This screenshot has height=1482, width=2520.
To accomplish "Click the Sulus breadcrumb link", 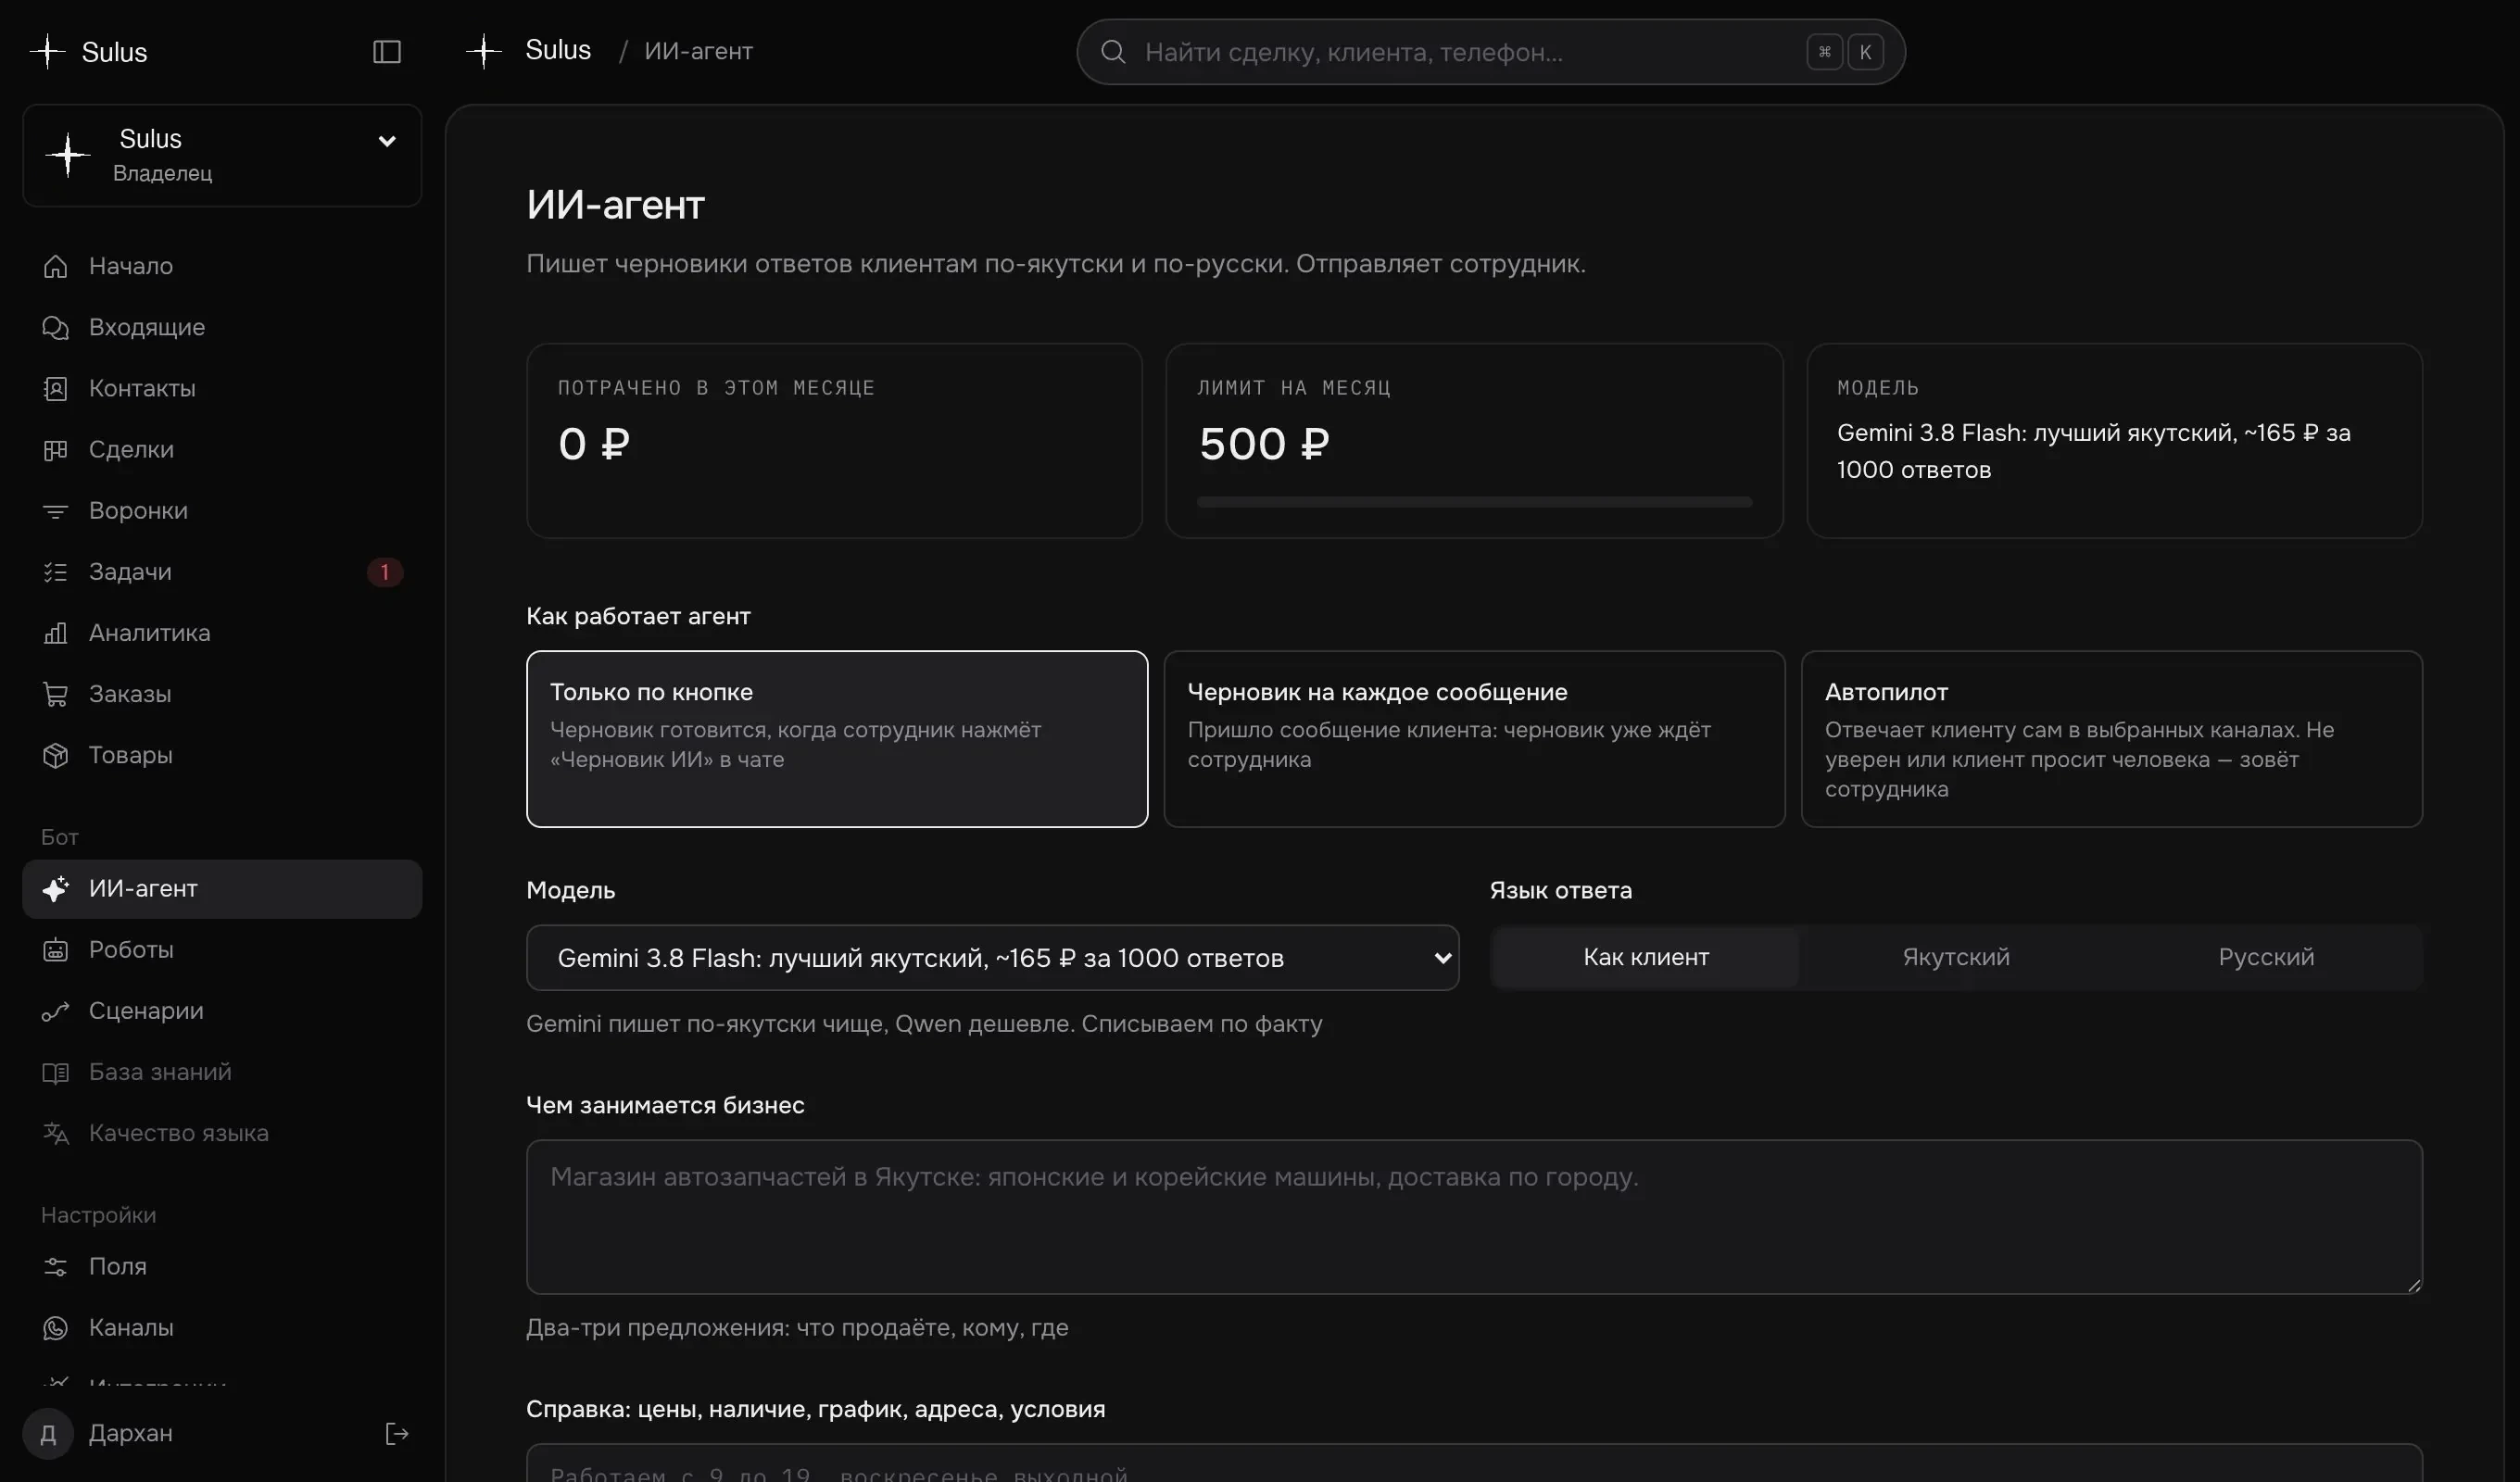I will pos(558,50).
